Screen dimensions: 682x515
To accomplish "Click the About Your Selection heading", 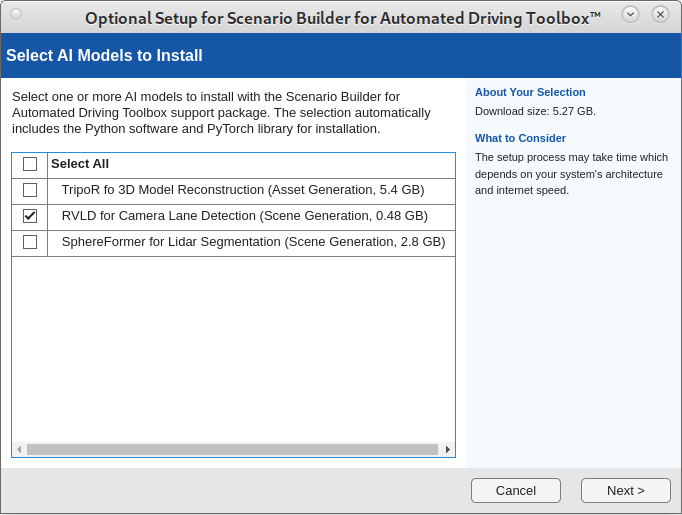I will pos(530,92).
